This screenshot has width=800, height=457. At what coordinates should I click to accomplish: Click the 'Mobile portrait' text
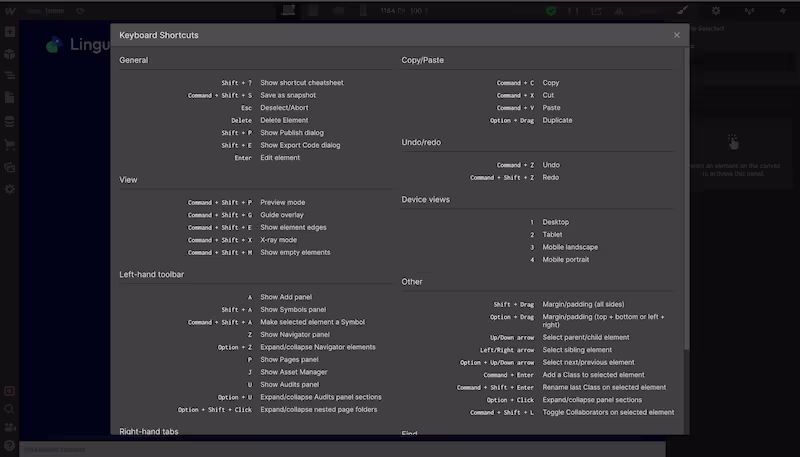coord(565,260)
